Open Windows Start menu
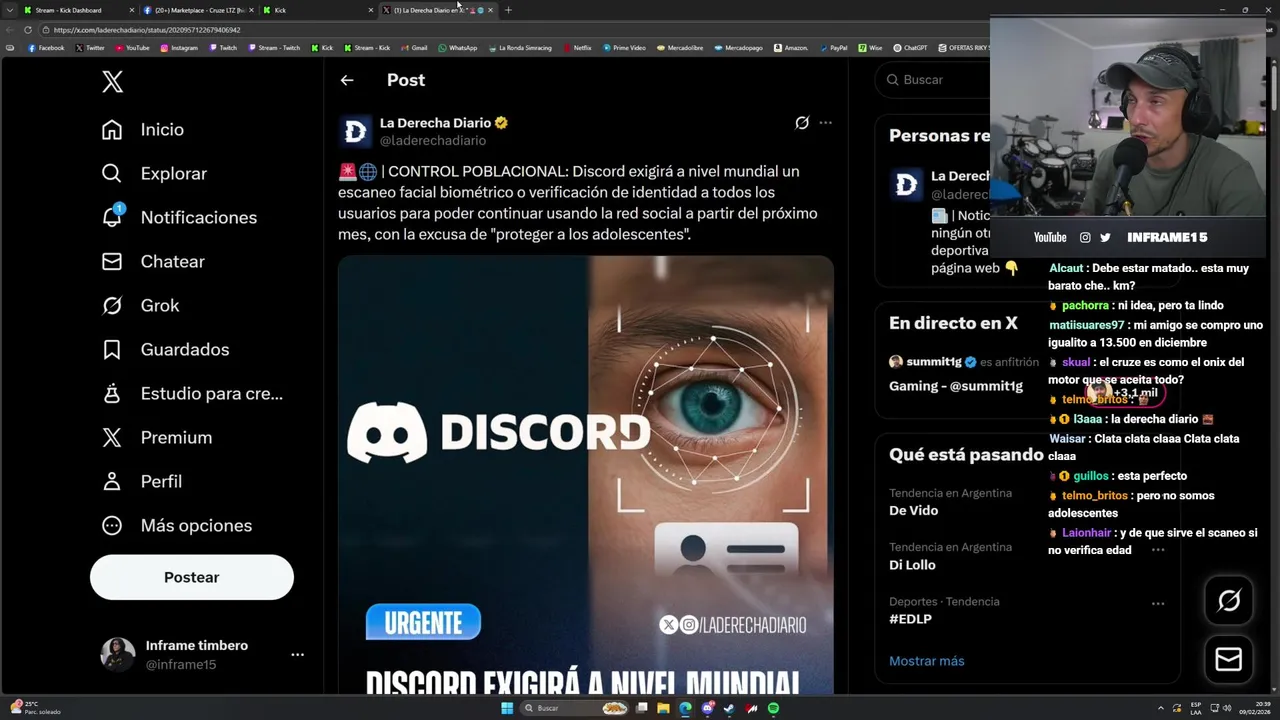 point(507,708)
